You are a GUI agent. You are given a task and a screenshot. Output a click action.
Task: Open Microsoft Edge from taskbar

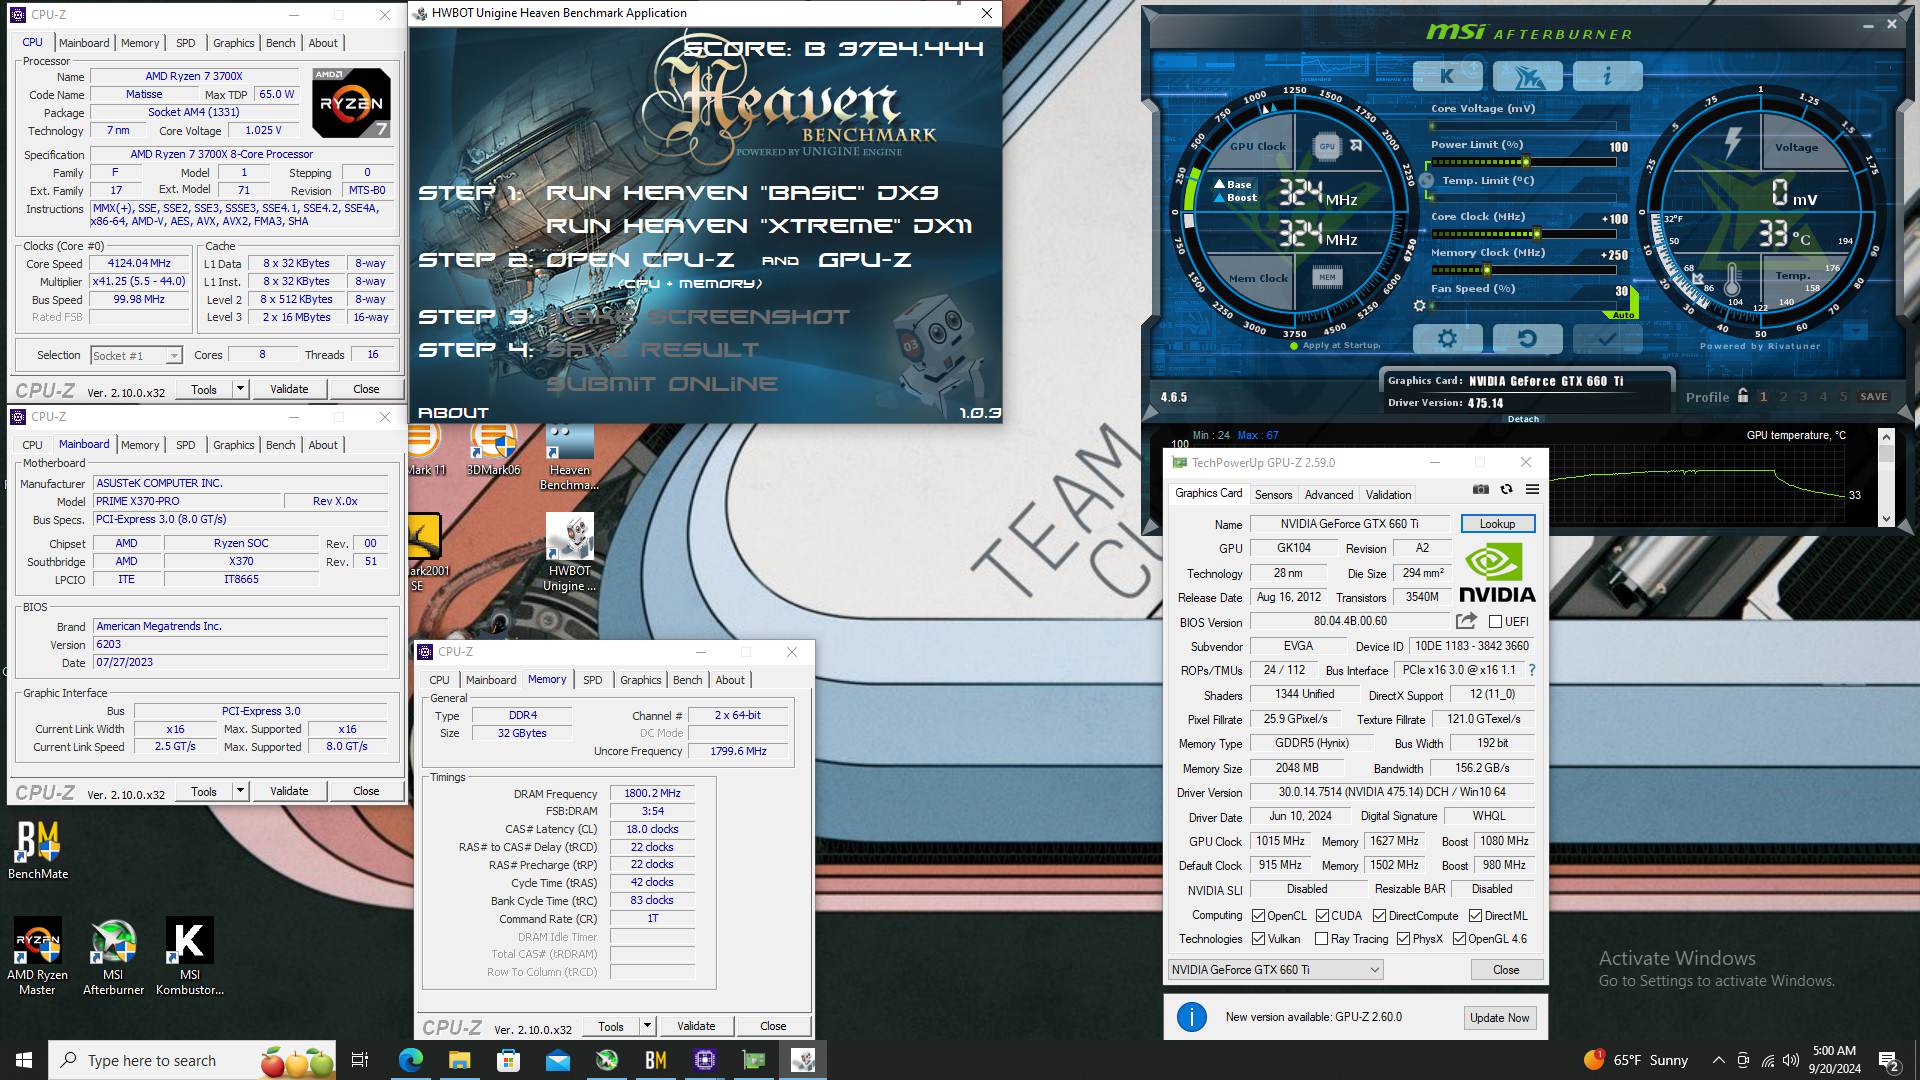pyautogui.click(x=410, y=1060)
